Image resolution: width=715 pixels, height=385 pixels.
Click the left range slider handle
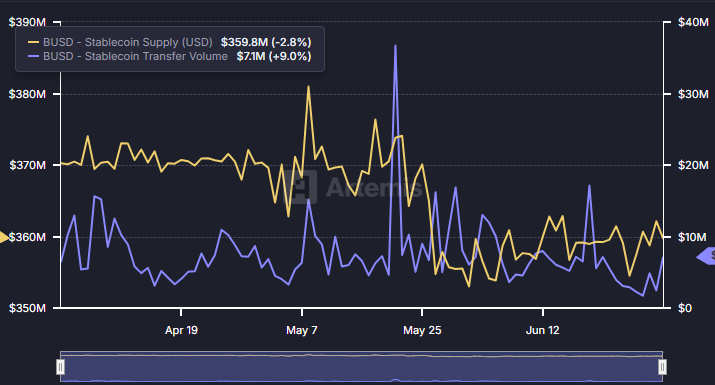pos(60,367)
